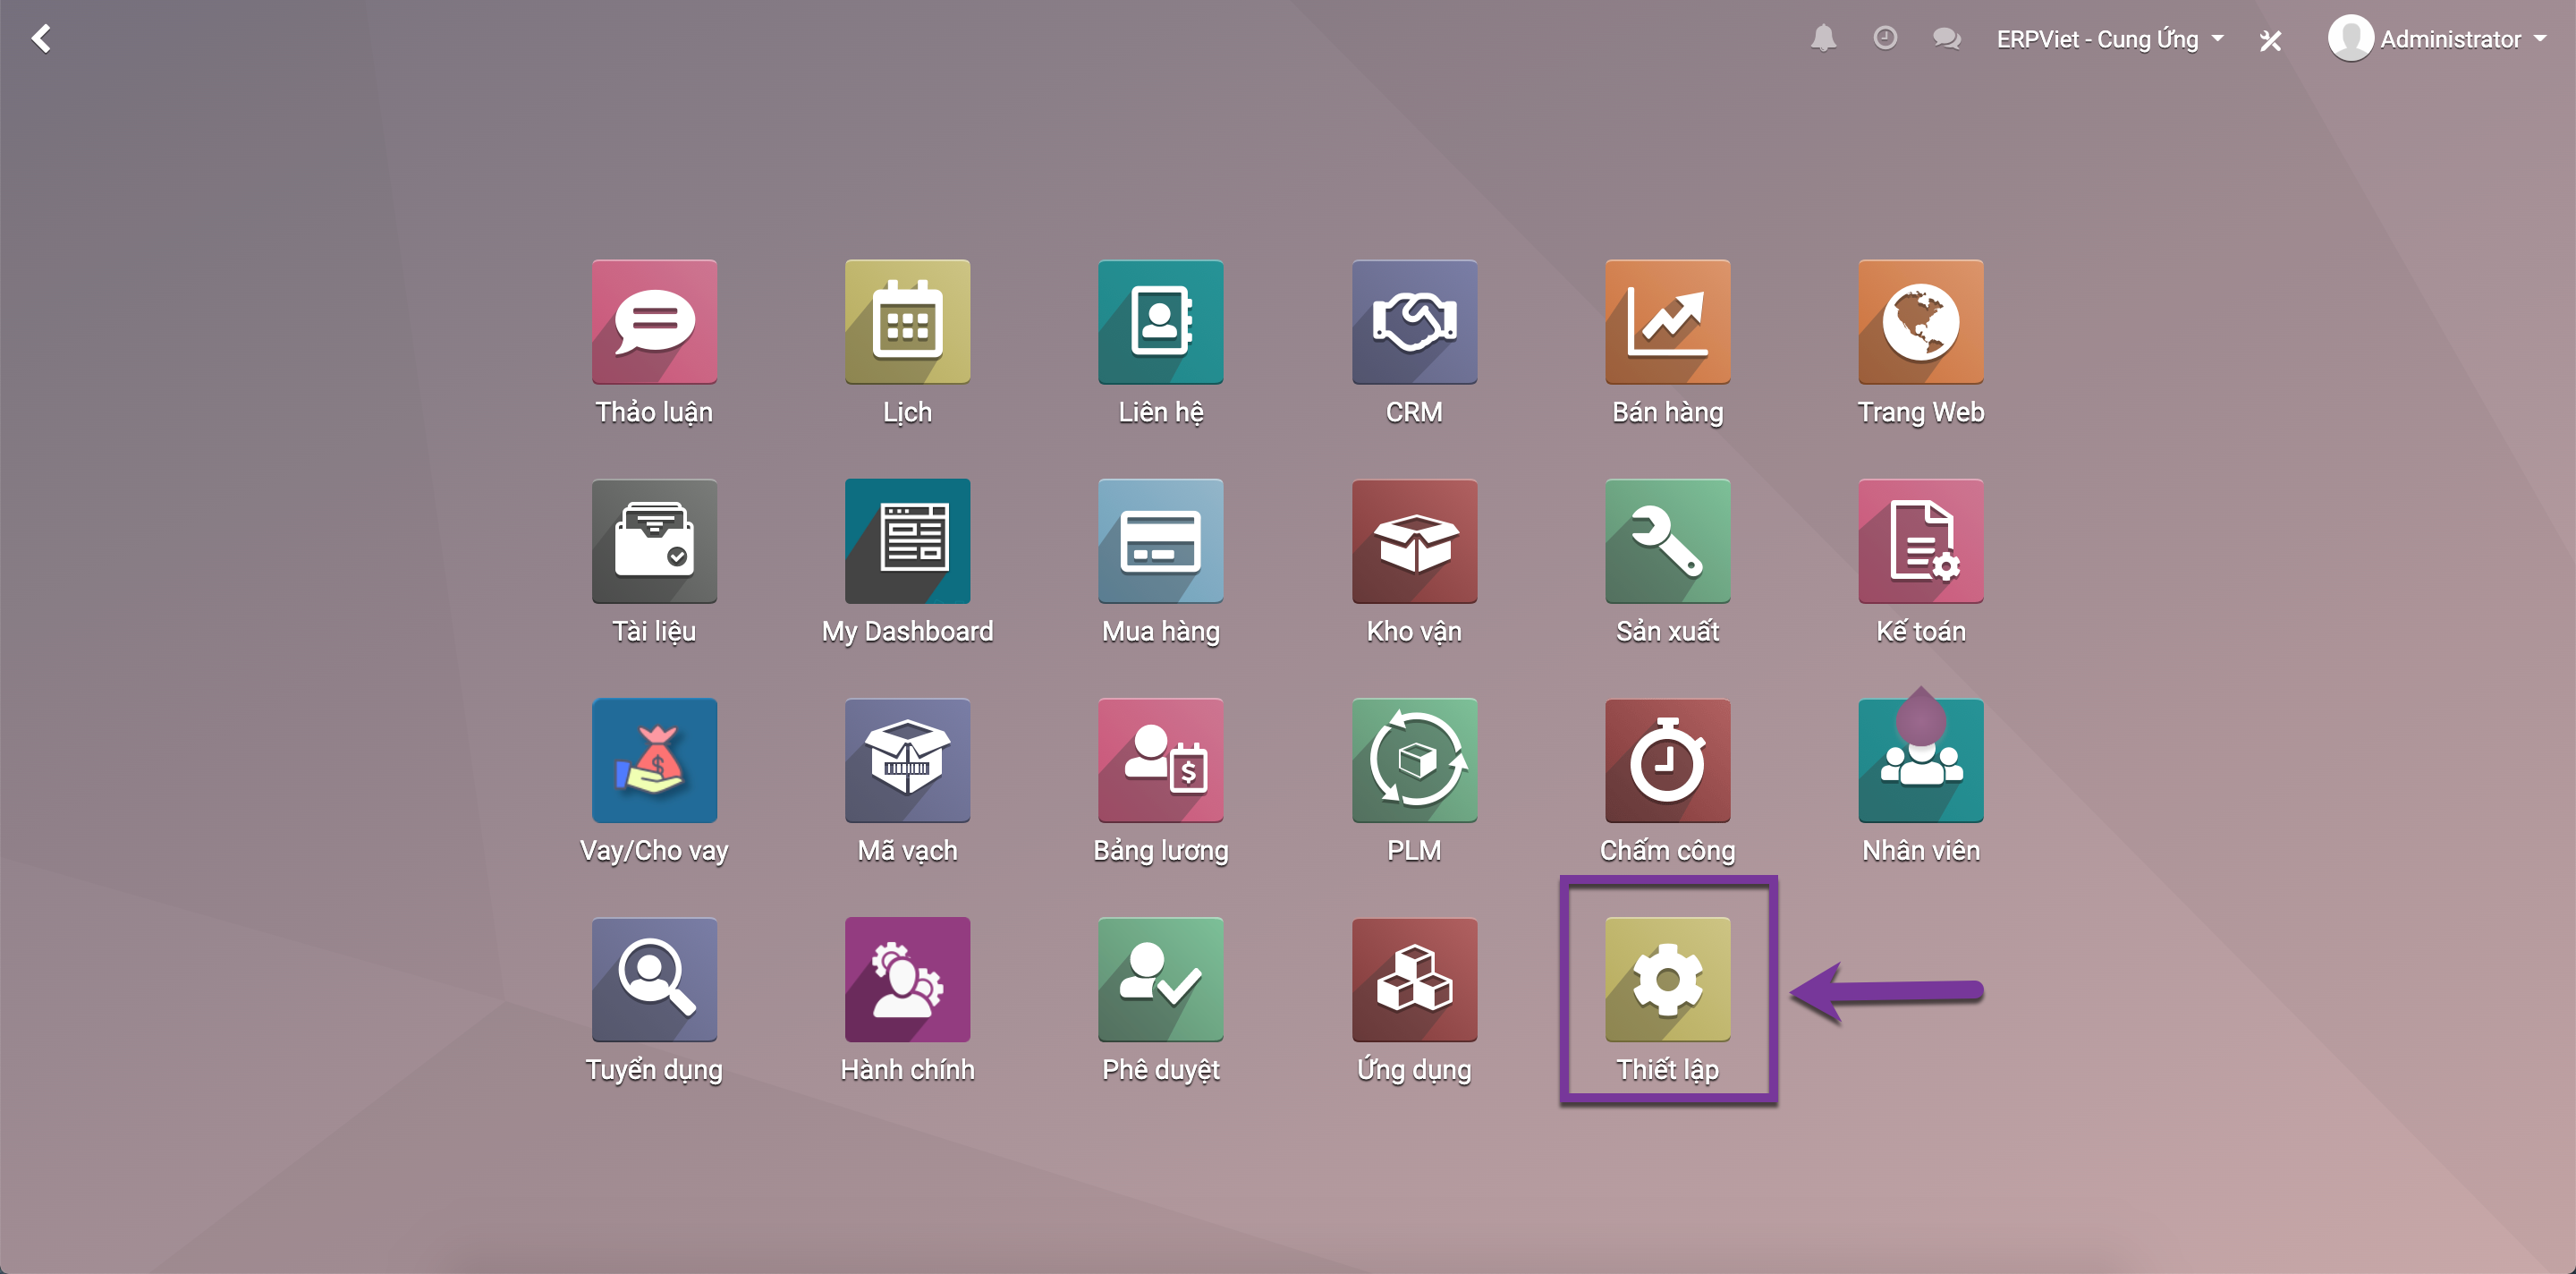Open the Vay/Cho vay loans app

click(x=654, y=760)
